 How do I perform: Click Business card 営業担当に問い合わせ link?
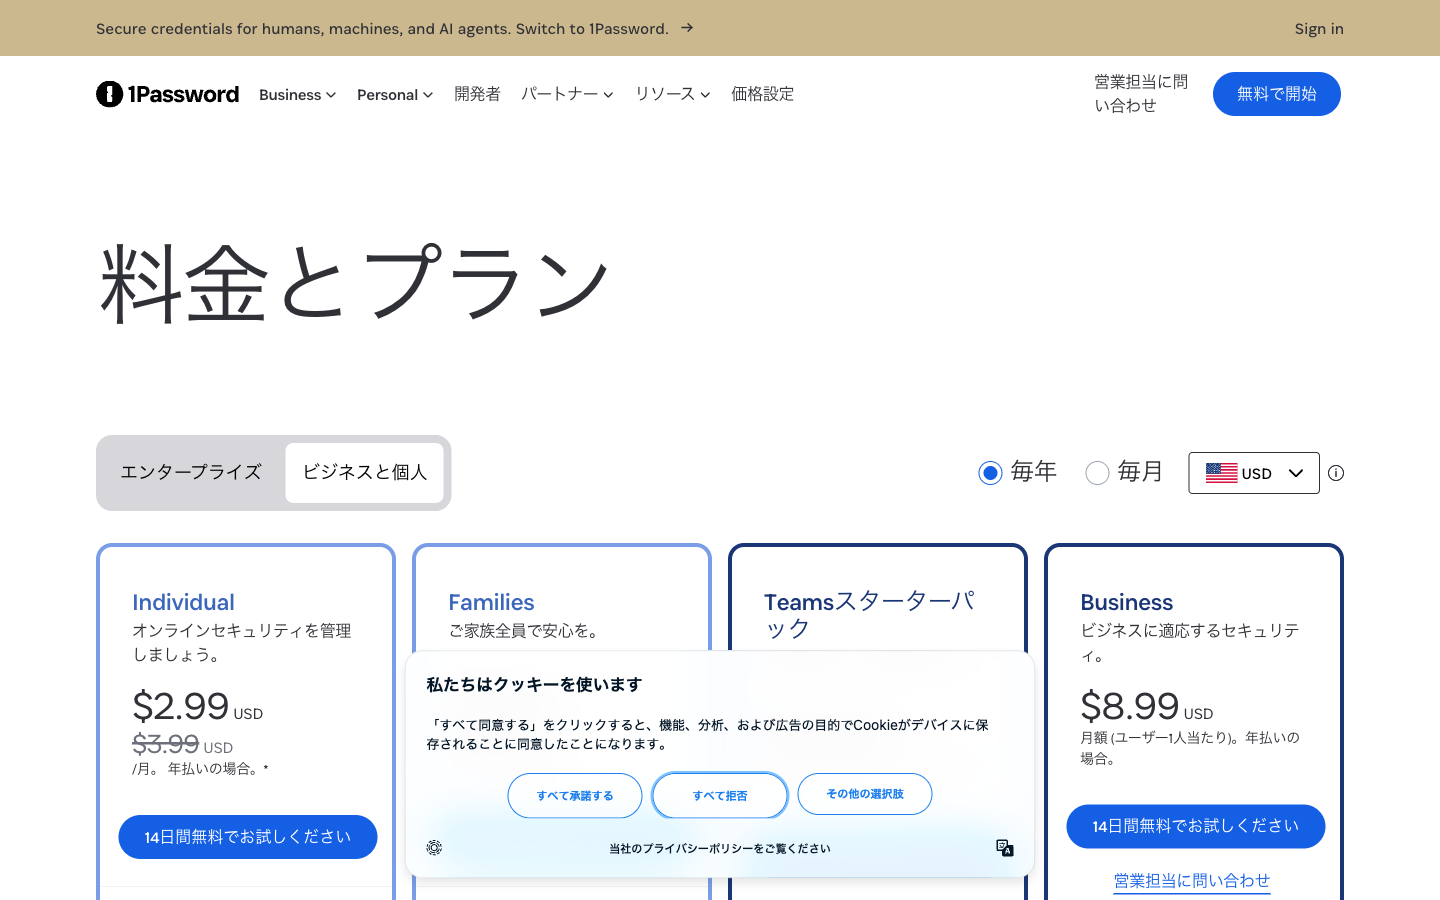1192,881
